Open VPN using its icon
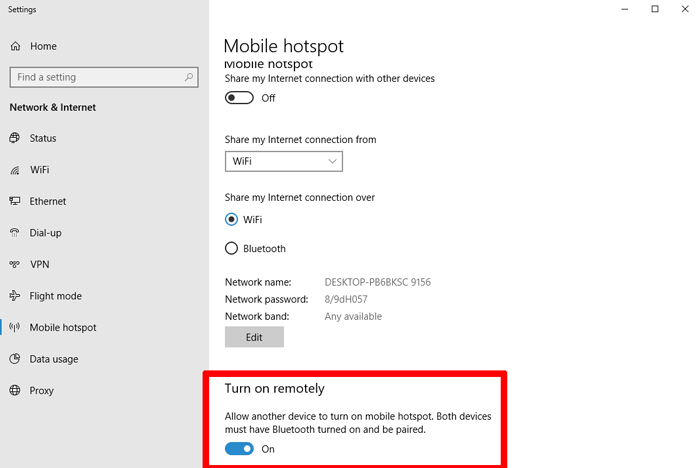700x468 pixels. click(15, 264)
